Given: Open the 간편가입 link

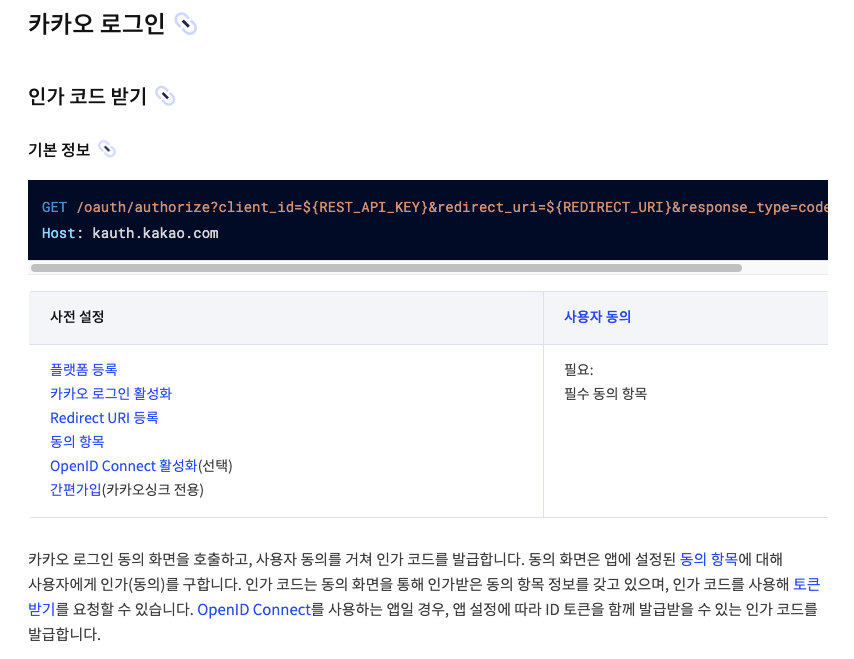Looking at the screenshot, I should pyautogui.click(x=76, y=490).
